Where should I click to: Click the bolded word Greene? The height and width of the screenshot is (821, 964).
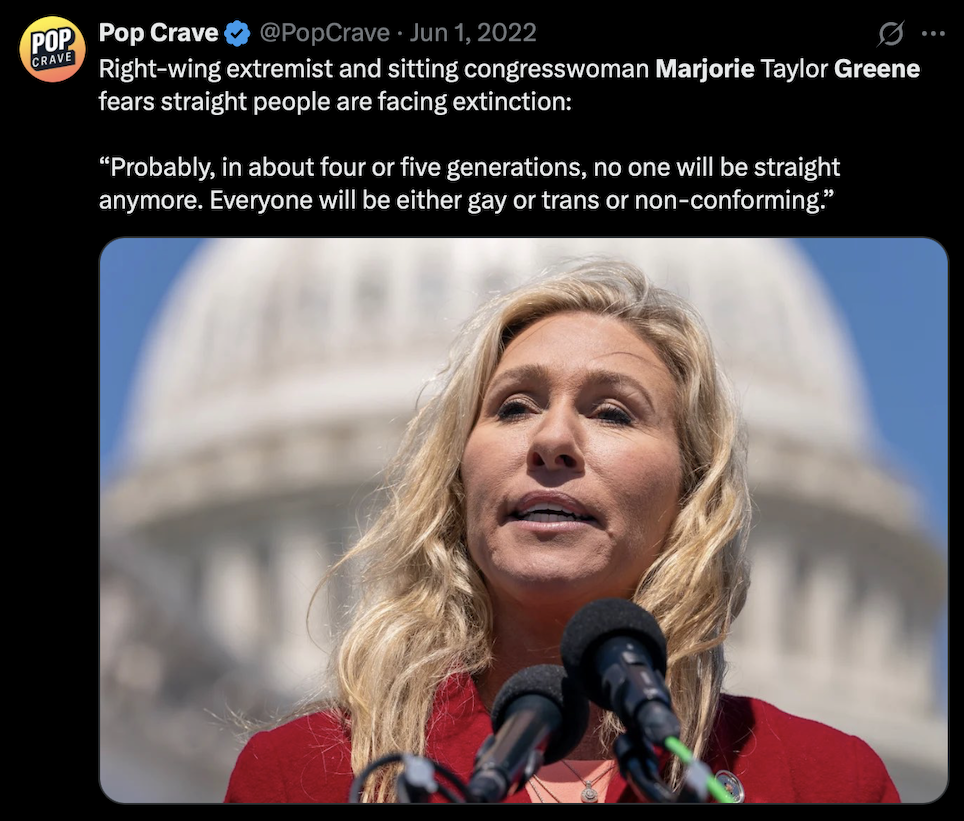pyautogui.click(x=877, y=68)
